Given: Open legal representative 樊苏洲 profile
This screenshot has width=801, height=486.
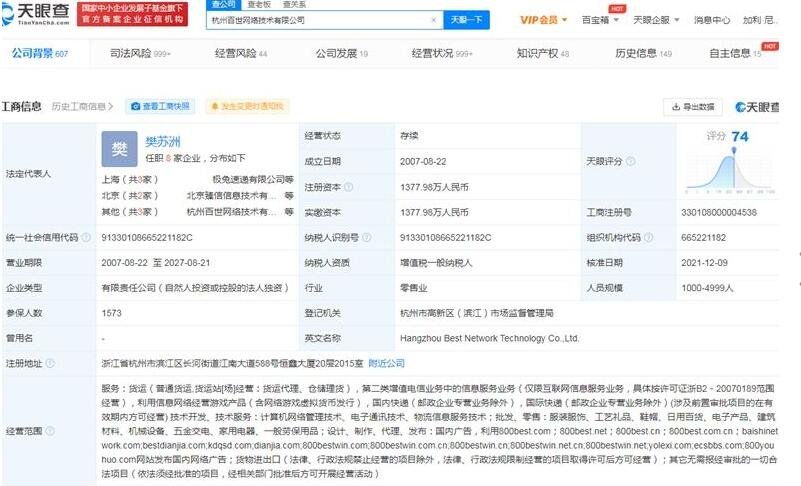Looking at the screenshot, I should [163, 141].
